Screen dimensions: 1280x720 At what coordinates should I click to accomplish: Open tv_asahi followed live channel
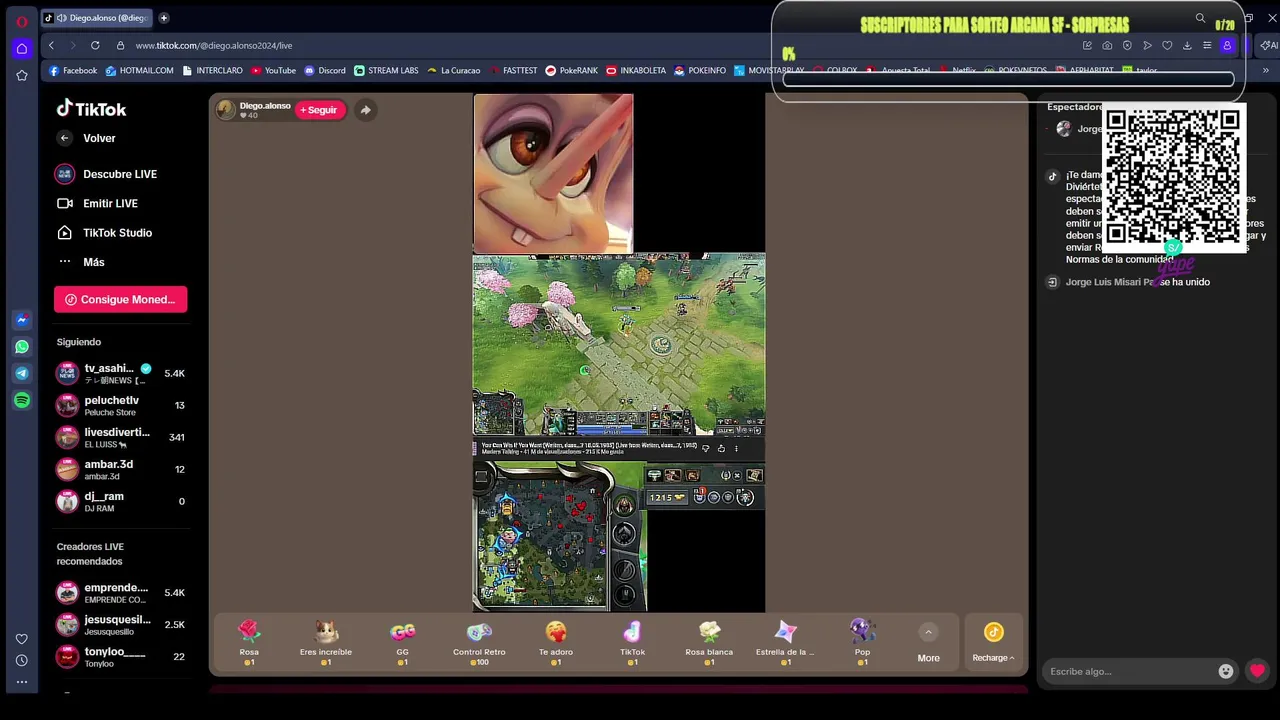(120, 373)
